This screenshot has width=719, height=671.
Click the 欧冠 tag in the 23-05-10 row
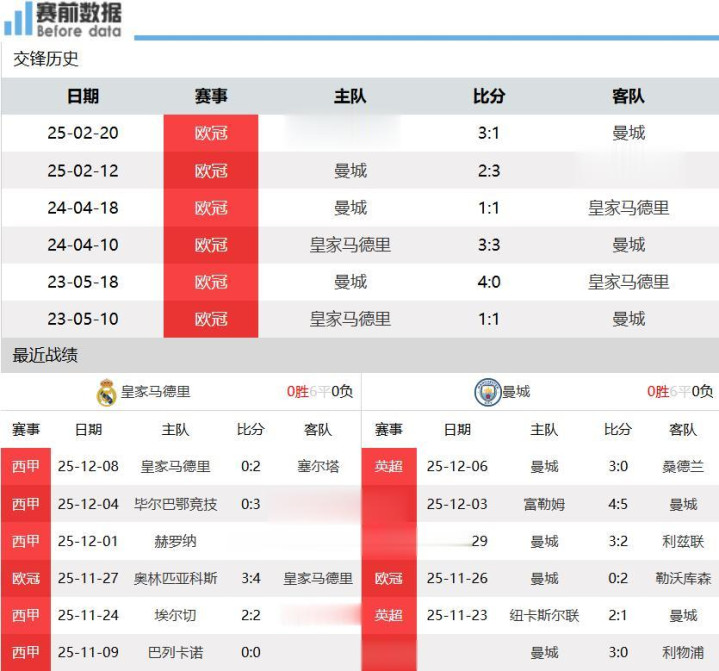pyautogui.click(x=211, y=319)
